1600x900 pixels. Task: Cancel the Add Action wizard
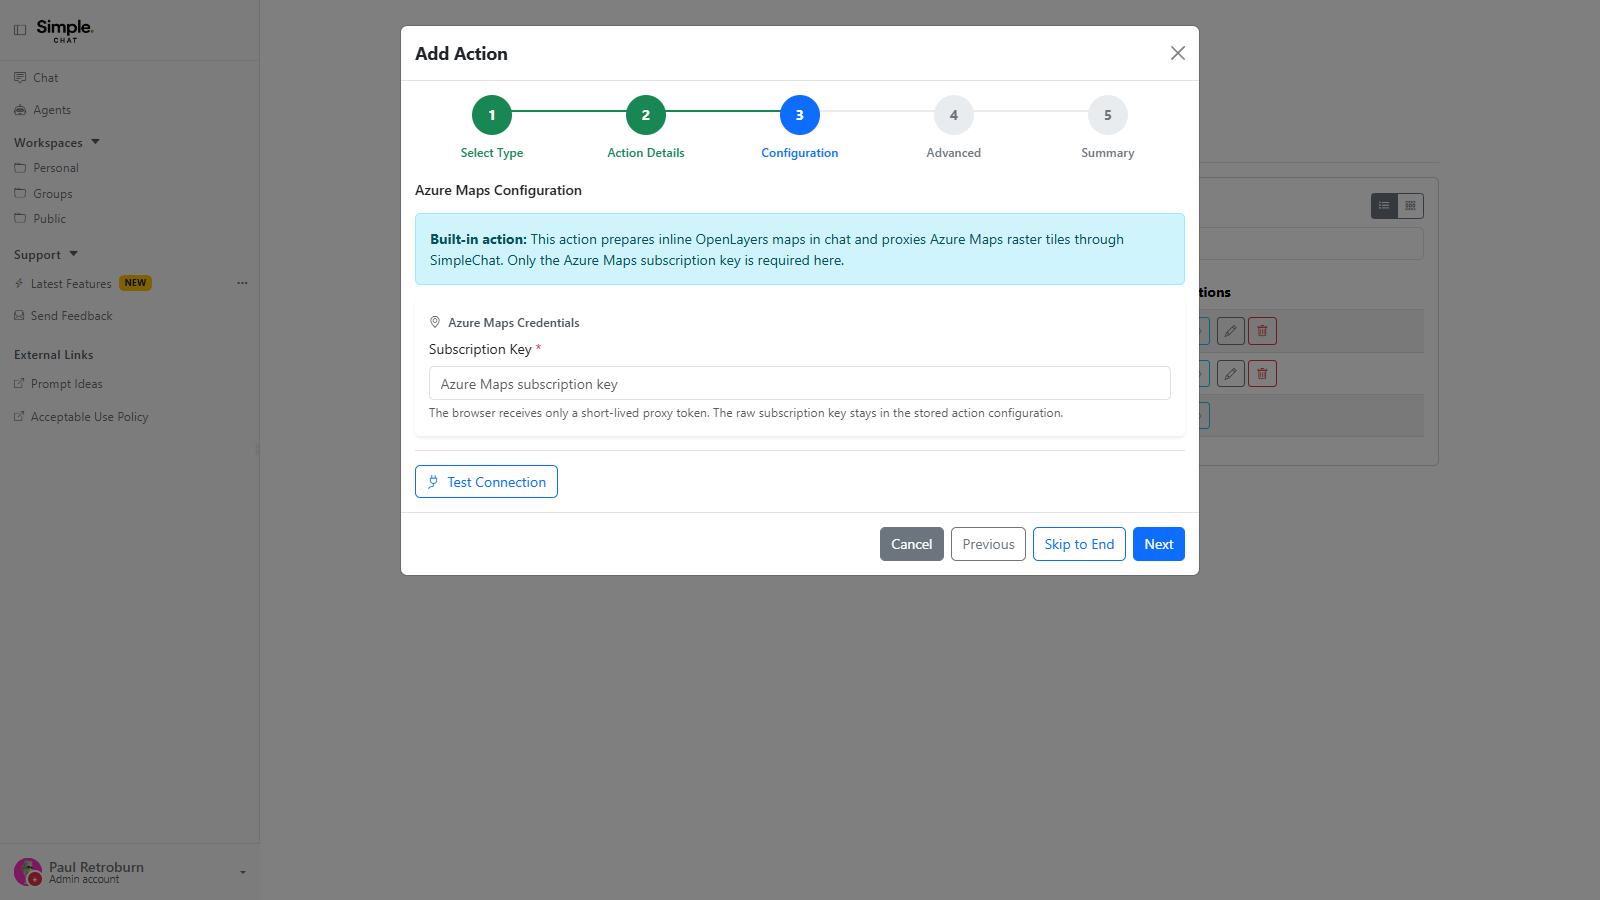coord(911,544)
